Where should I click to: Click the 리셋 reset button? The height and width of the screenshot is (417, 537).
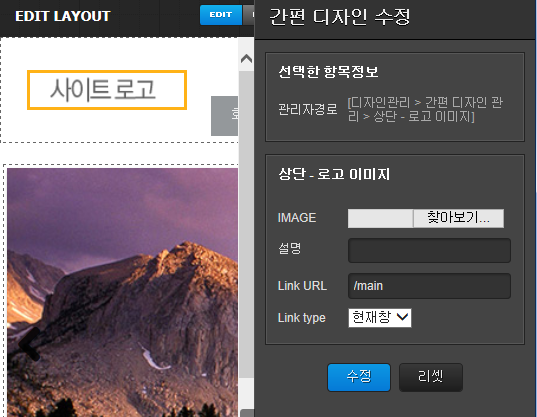[431, 377]
